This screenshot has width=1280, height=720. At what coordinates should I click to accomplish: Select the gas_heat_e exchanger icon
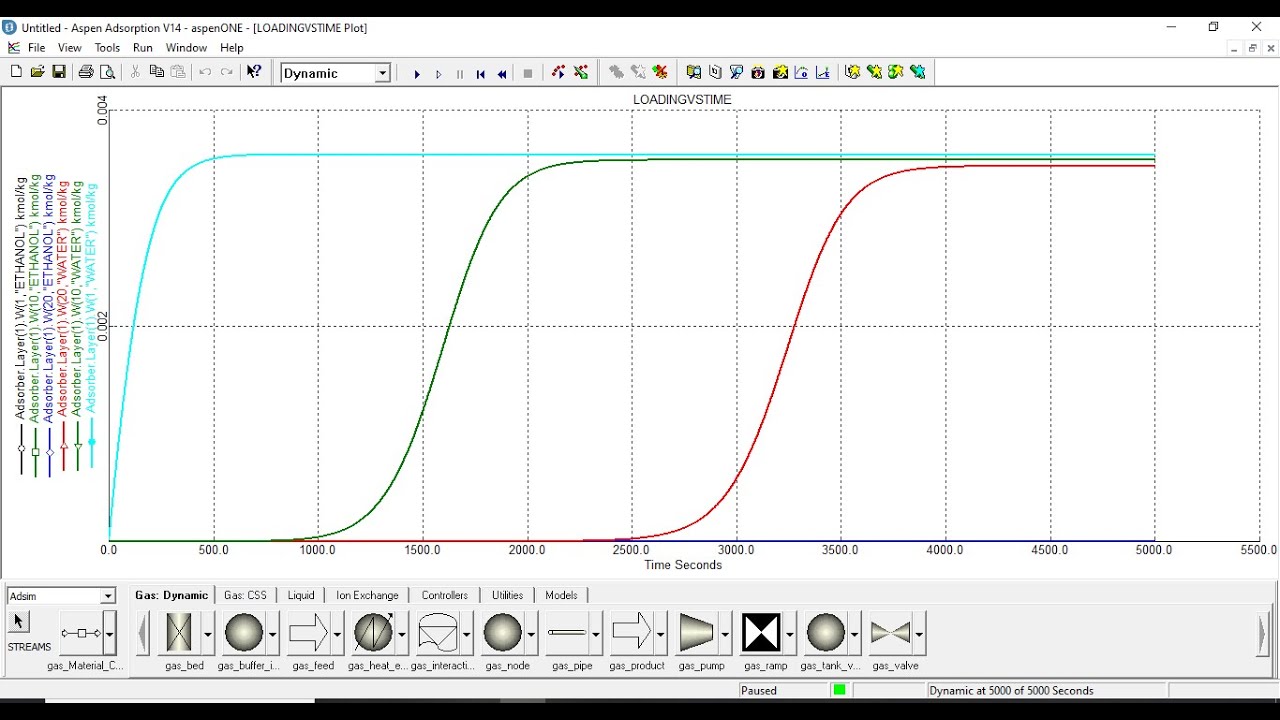pyautogui.click(x=373, y=632)
